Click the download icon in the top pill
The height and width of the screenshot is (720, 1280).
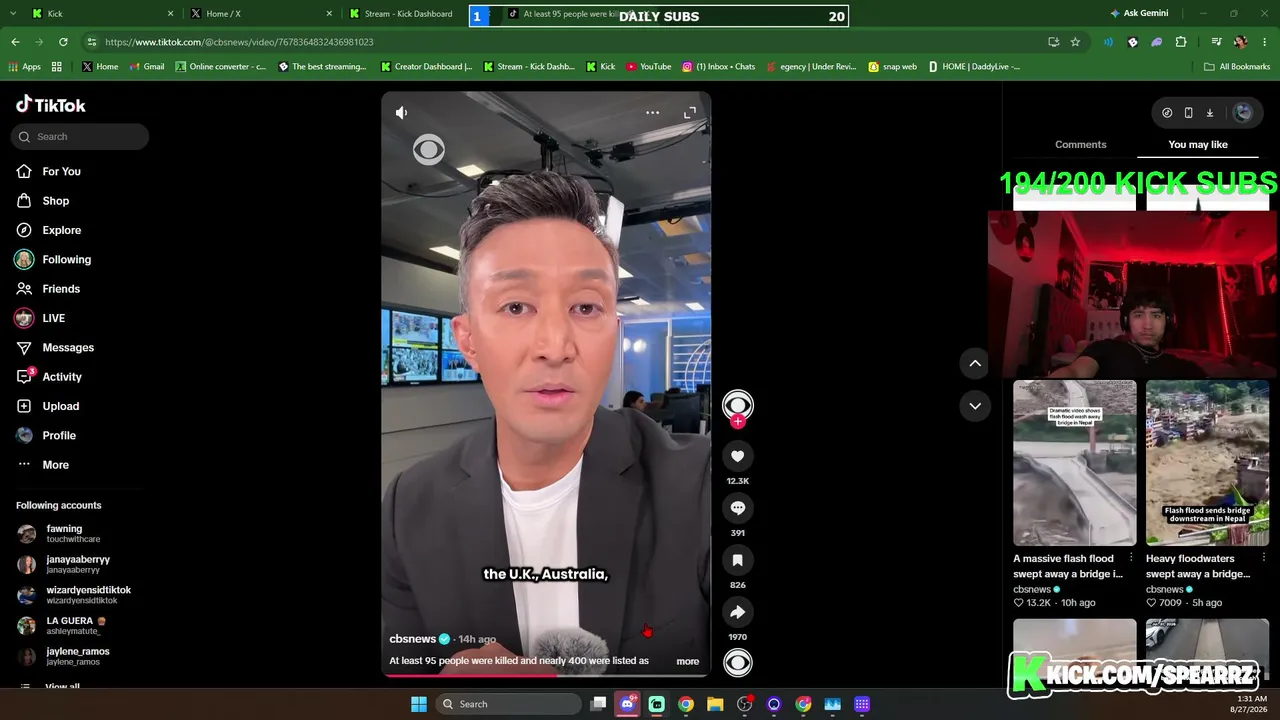[x=1209, y=113]
